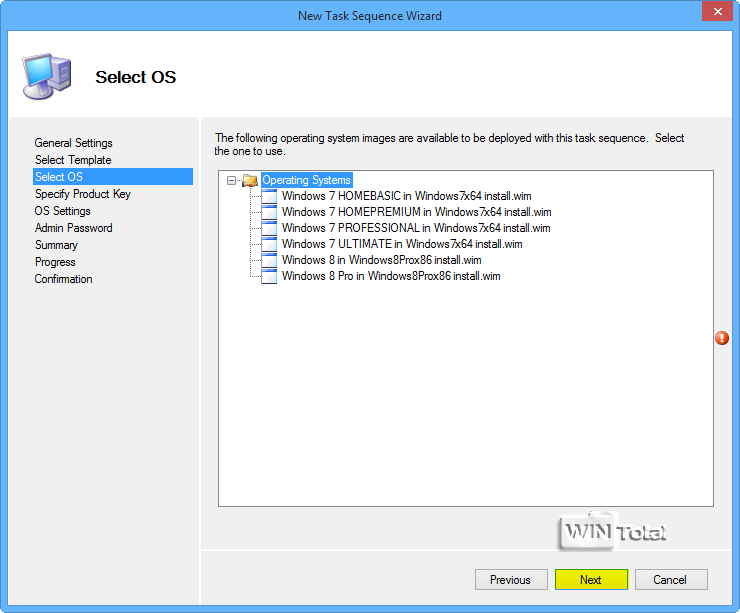
Task: Click the Windows 8 image icon
Action: 269,260
